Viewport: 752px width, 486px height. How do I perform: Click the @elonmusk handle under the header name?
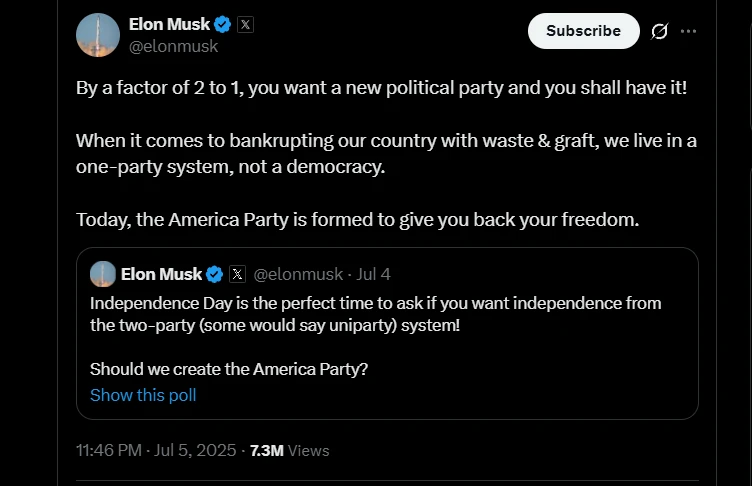click(174, 47)
